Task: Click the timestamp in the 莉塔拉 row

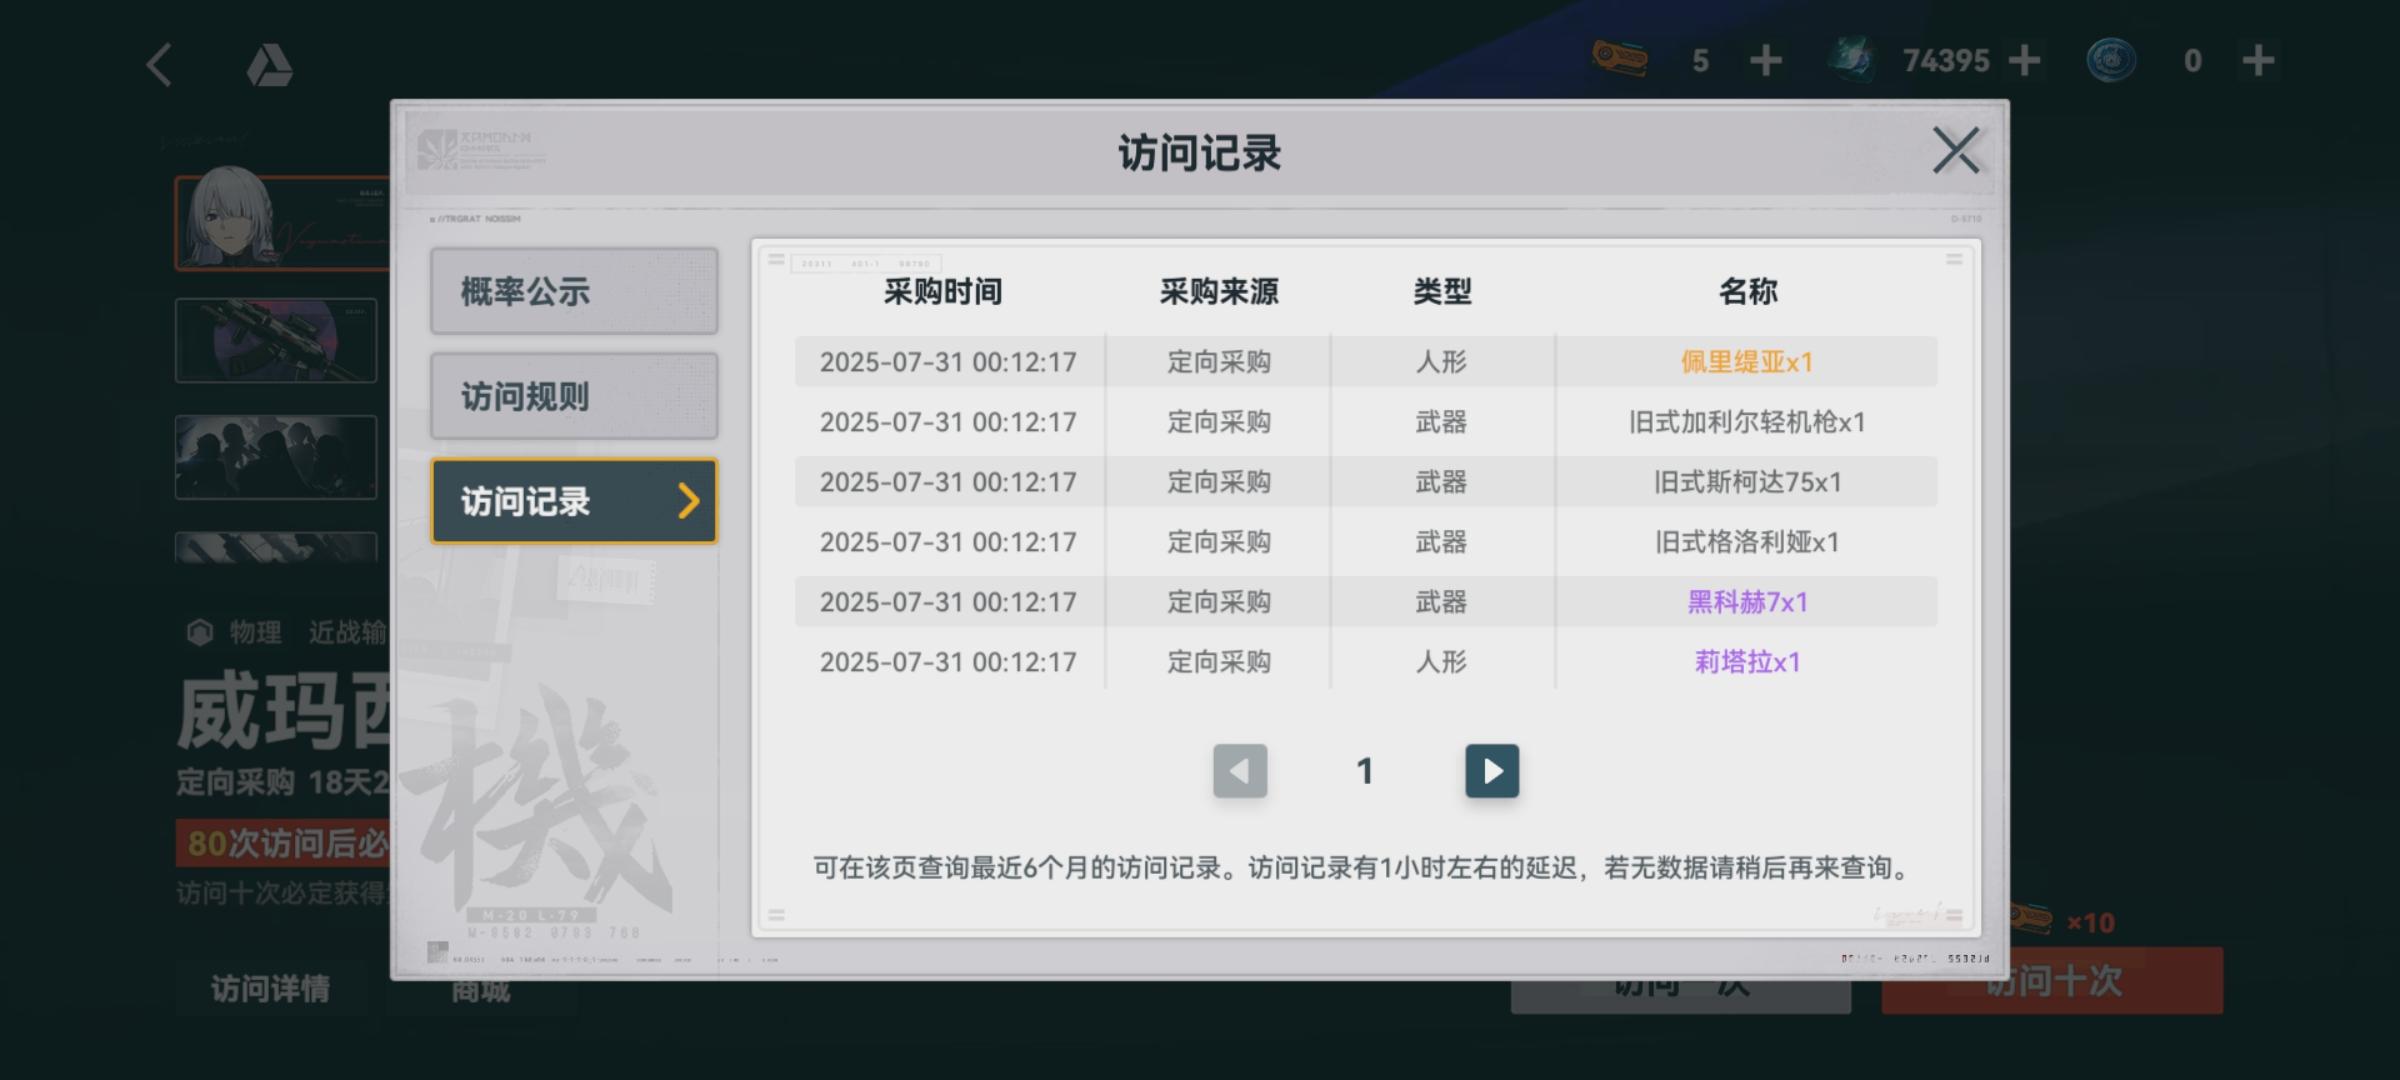Action: tap(948, 662)
